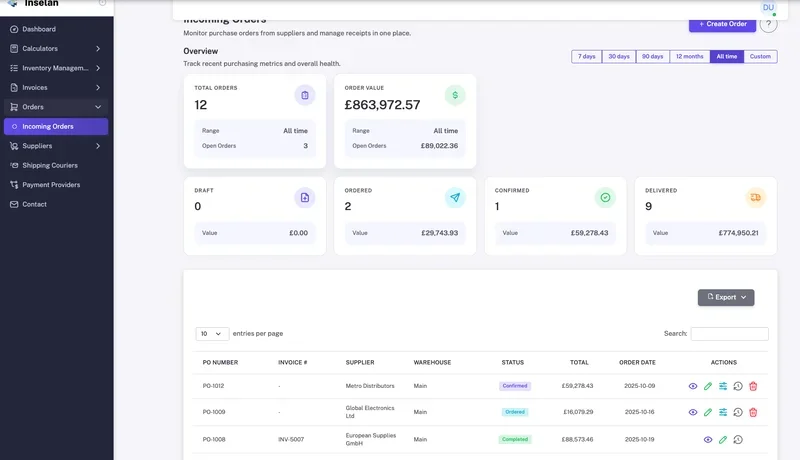Sort table by Supplier column
Viewport: 800px width, 460px height.
pos(360,363)
